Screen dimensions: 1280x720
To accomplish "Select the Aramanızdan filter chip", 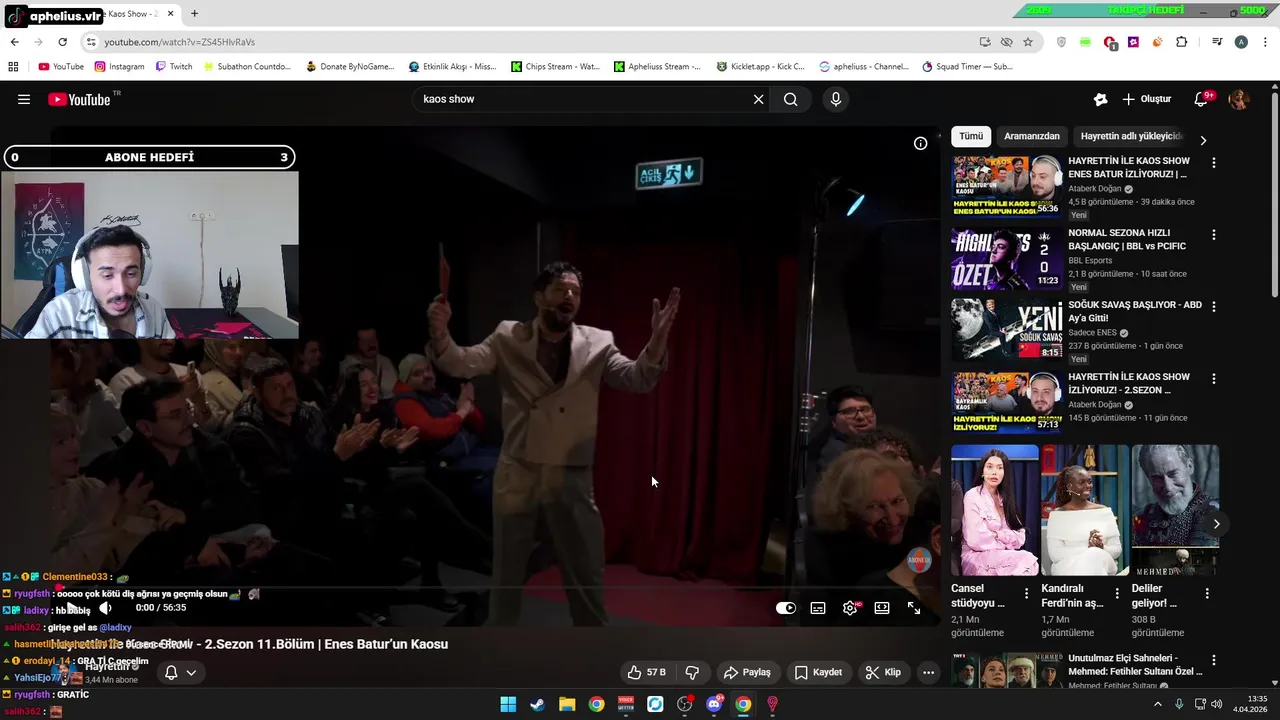I will pyautogui.click(x=1032, y=136).
